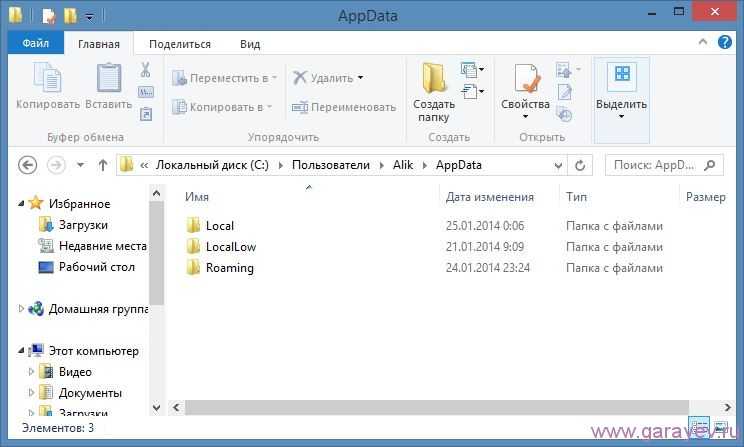The width and height of the screenshot is (744, 447).
Task: Click AppData in the address bar
Action: click(459, 165)
